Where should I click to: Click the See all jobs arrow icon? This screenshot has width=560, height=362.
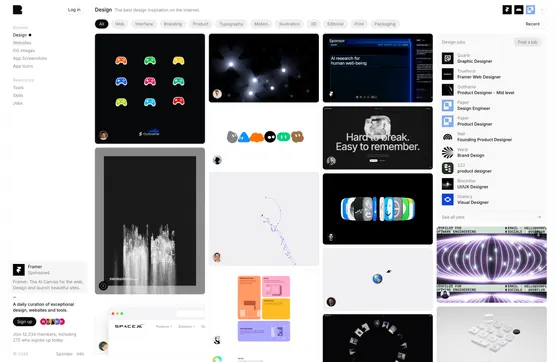[x=539, y=217]
